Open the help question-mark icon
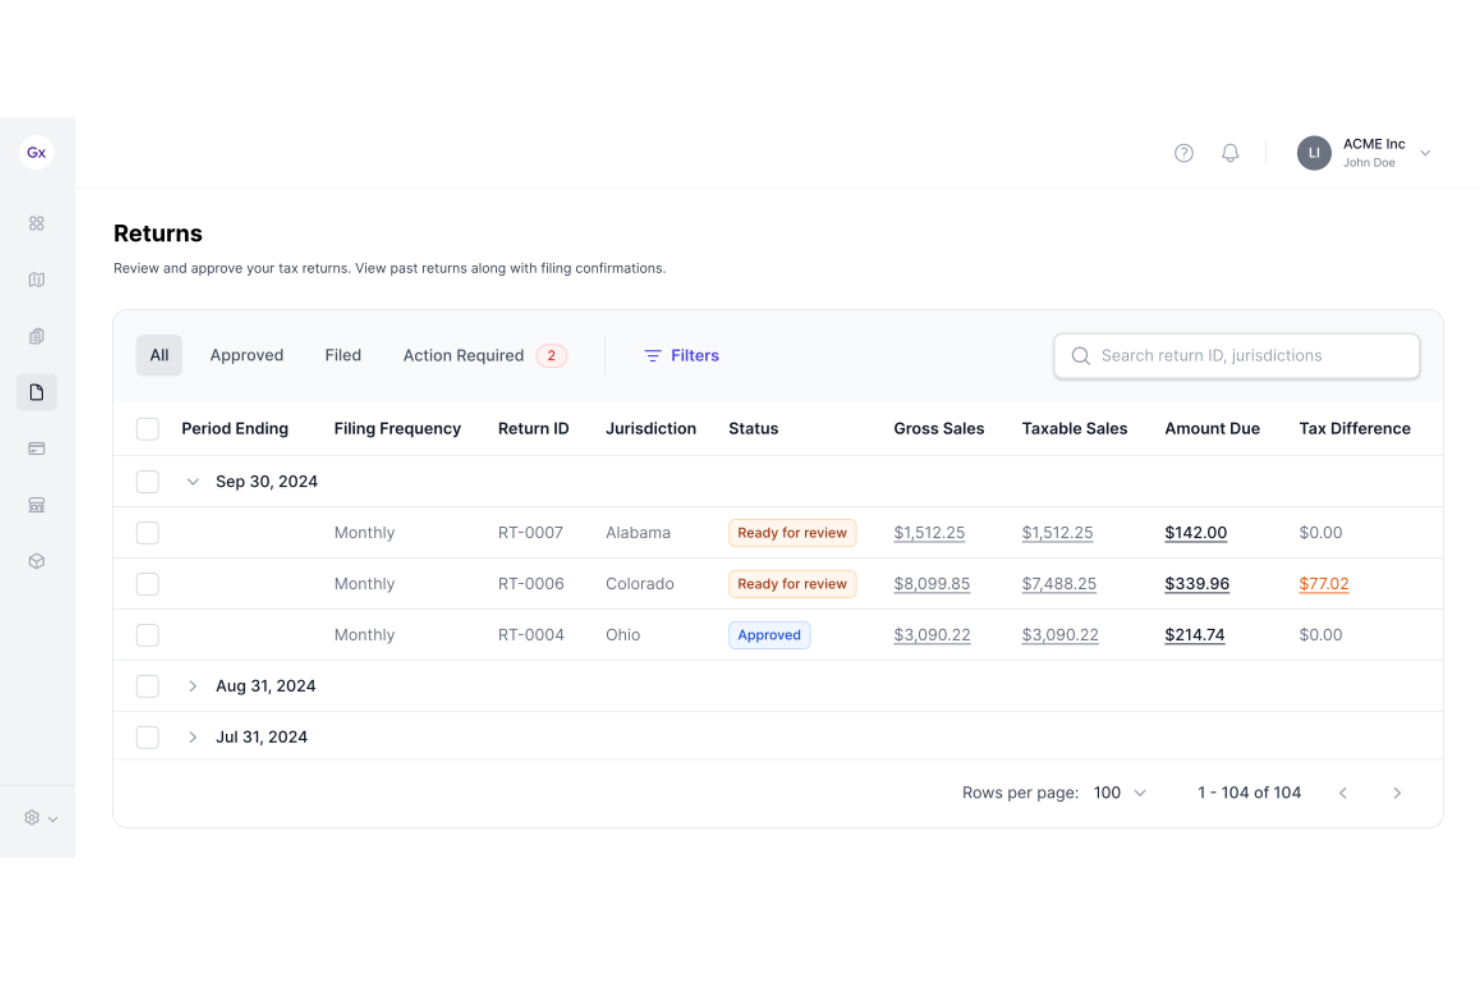The height and width of the screenshot is (987, 1480). click(x=1184, y=152)
